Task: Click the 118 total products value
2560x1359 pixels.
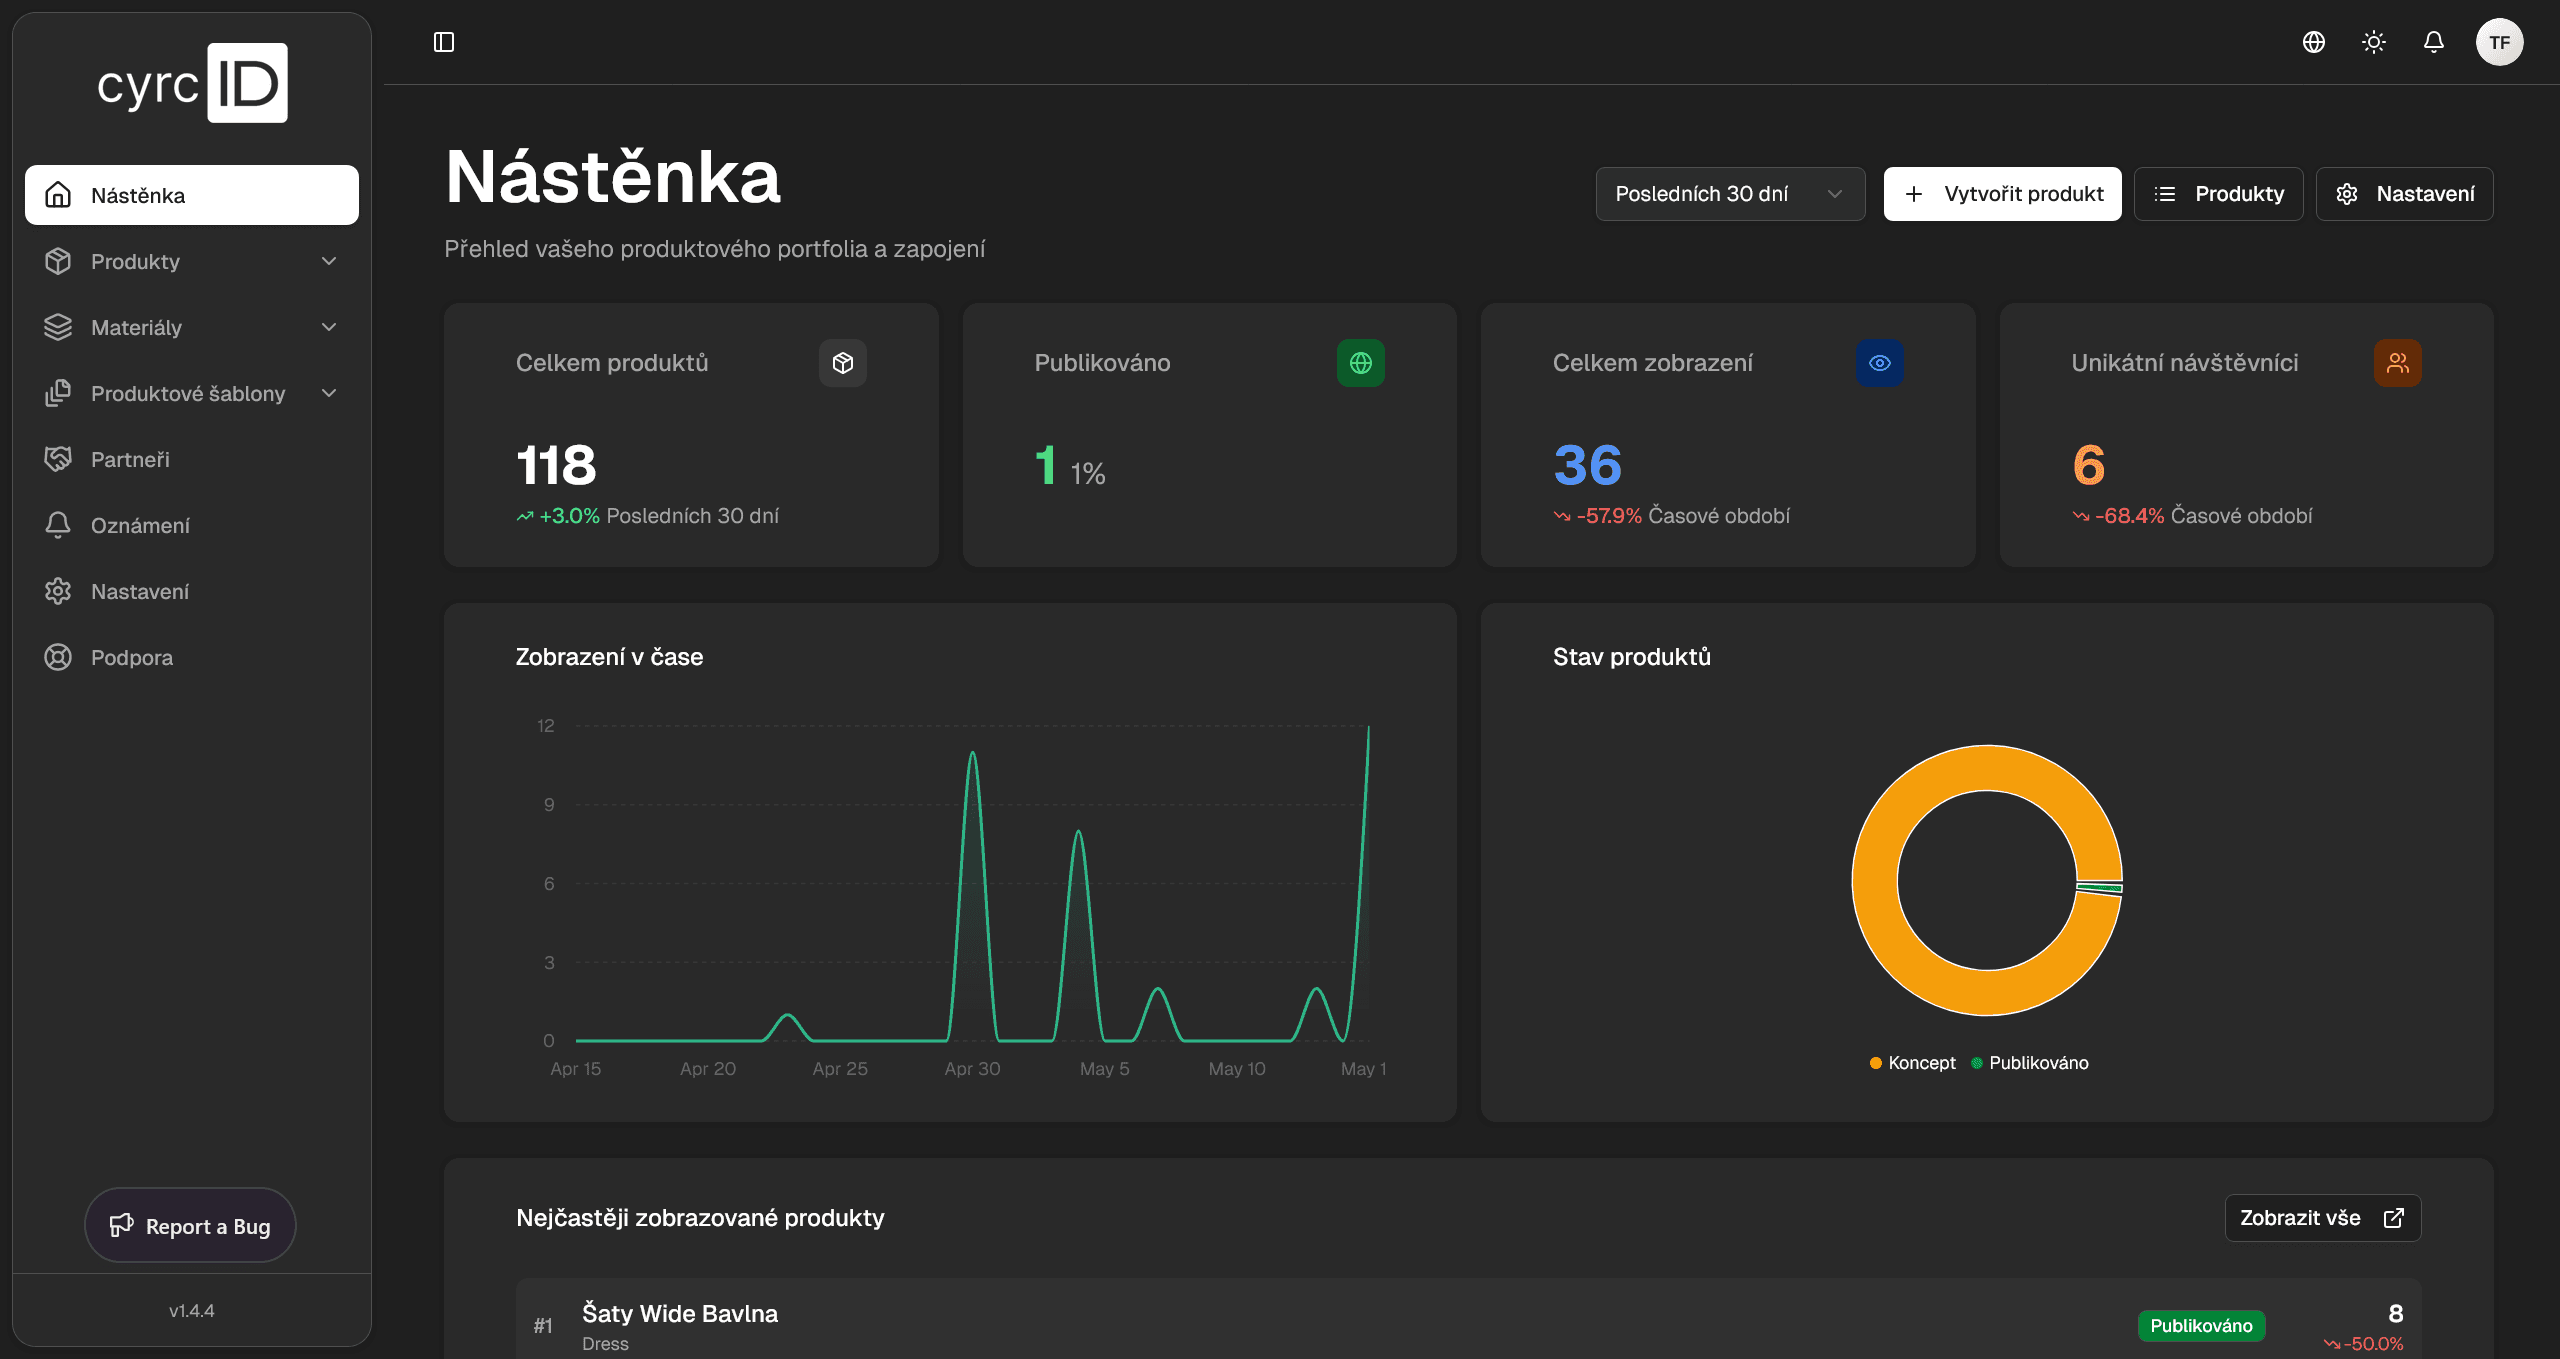Action: click(556, 465)
